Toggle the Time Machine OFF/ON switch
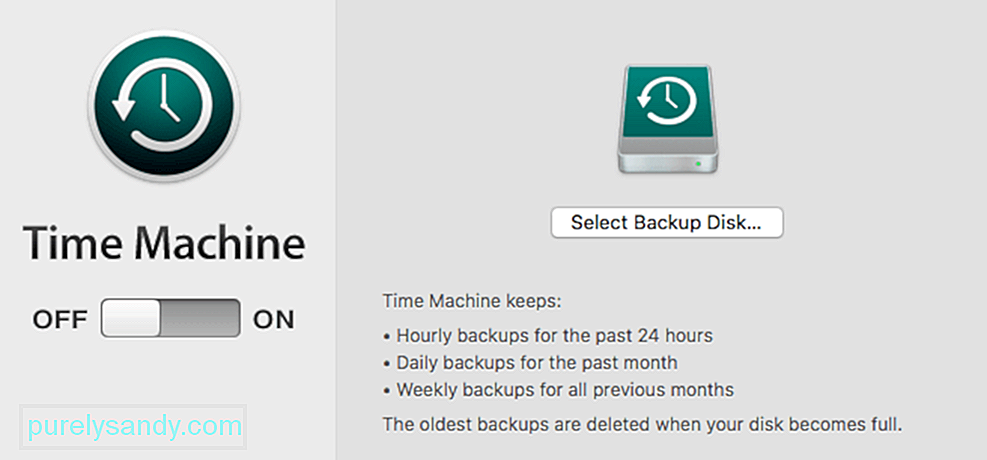This screenshot has width=987, height=460. click(x=171, y=318)
